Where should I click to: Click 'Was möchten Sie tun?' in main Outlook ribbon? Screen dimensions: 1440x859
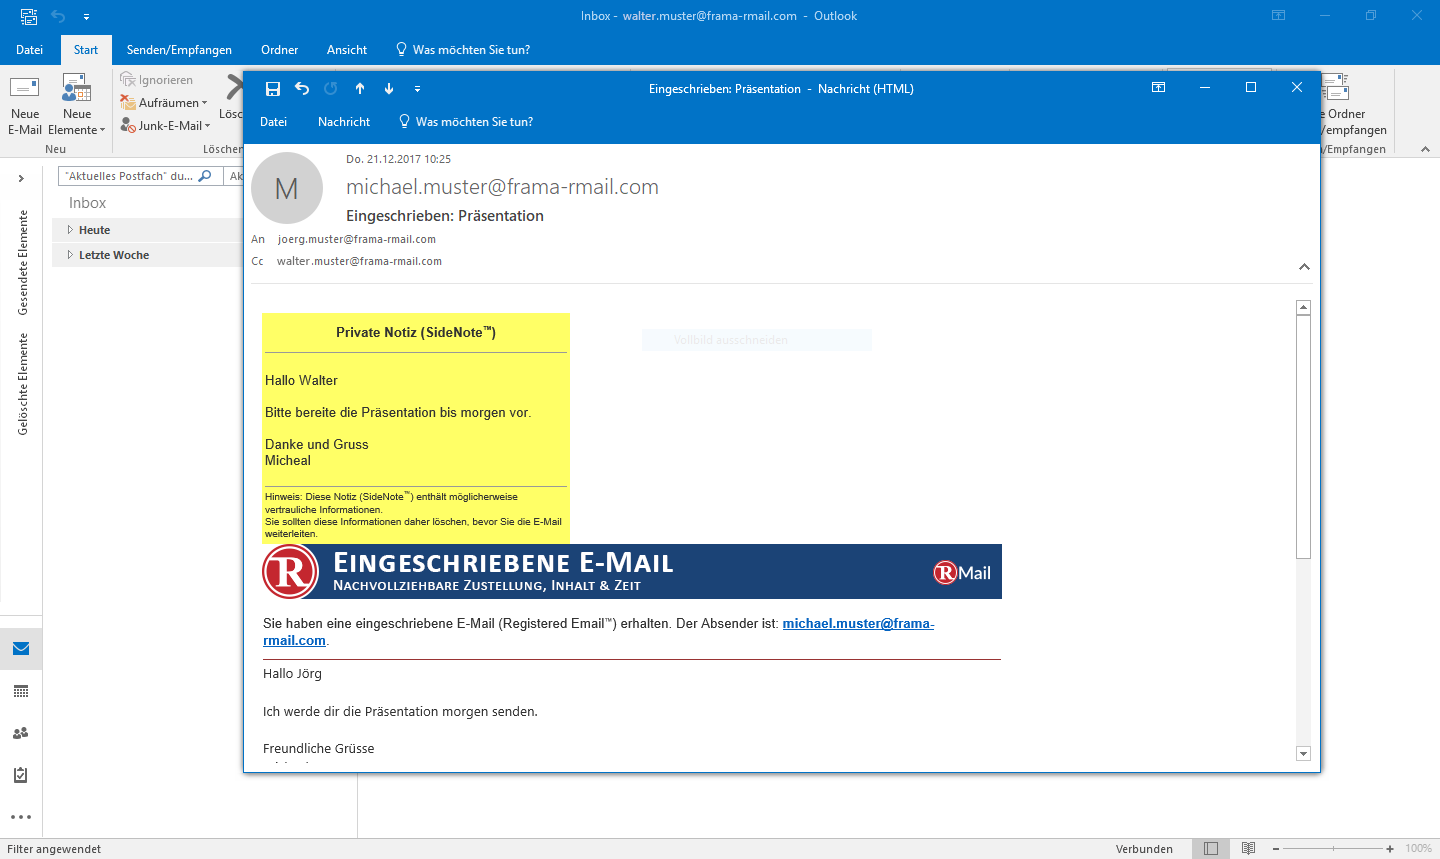point(462,50)
